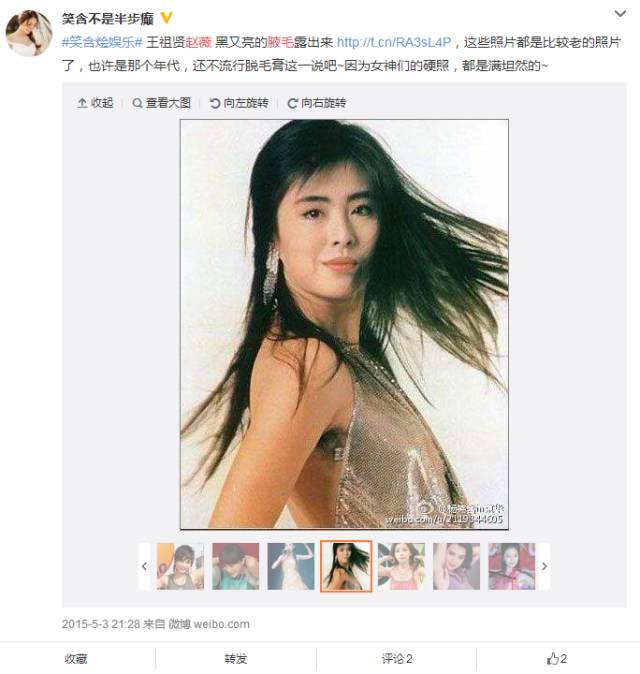Open 查看大图 to view large image
The image size is (640, 674).
tap(162, 103)
